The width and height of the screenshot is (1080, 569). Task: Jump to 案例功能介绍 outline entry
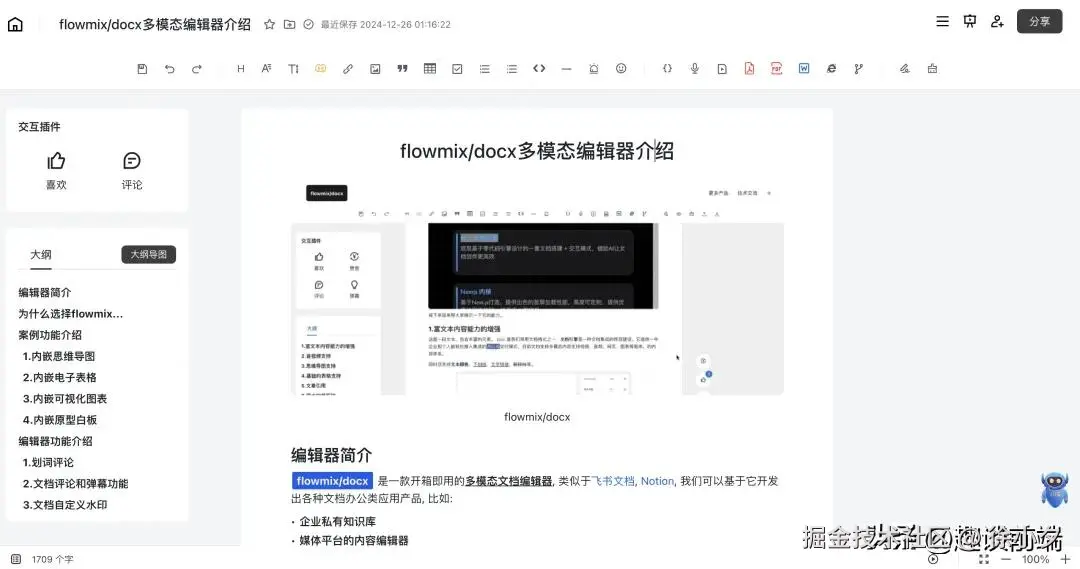coord(50,335)
